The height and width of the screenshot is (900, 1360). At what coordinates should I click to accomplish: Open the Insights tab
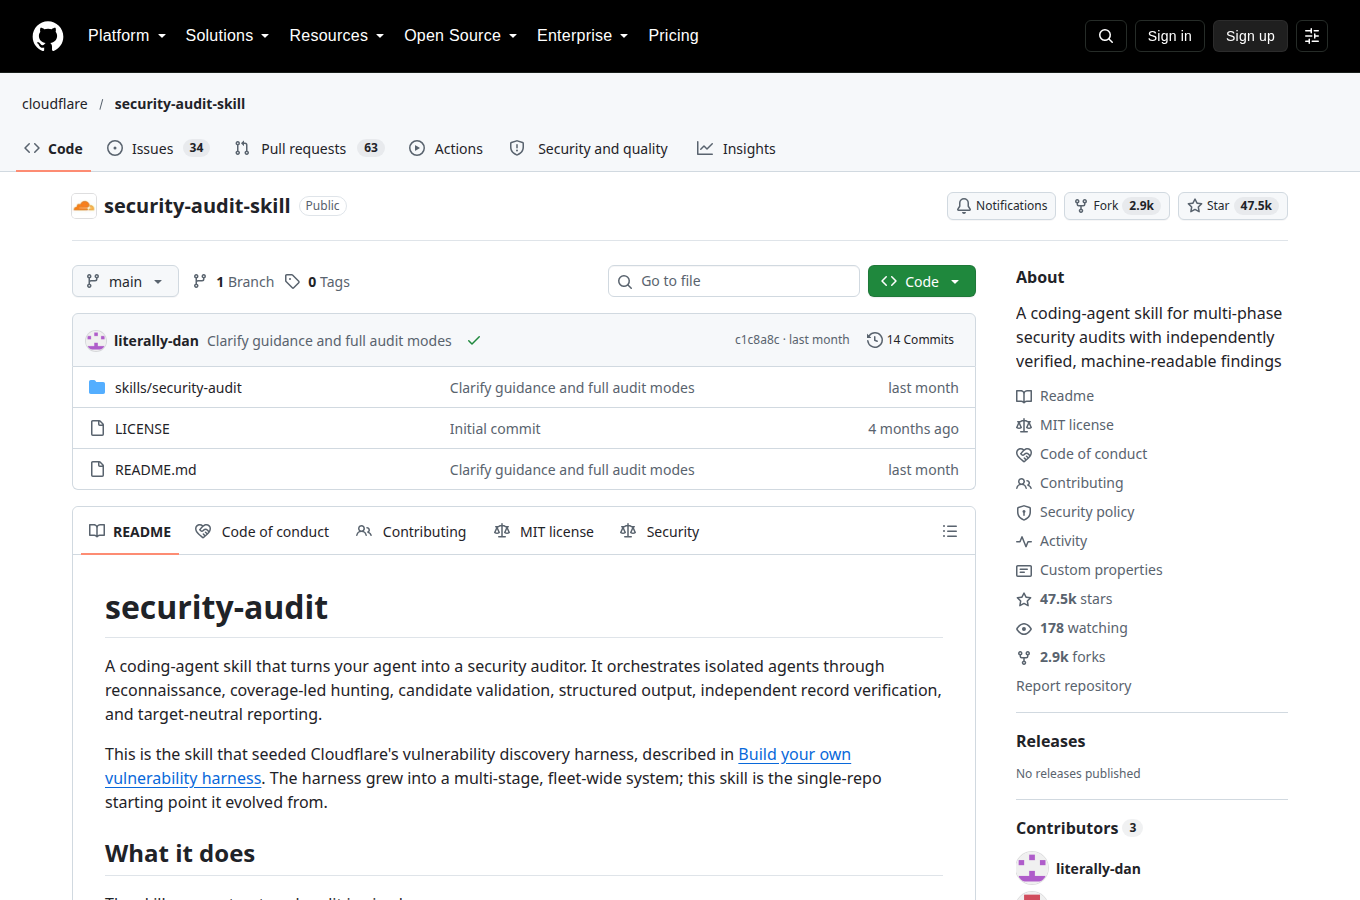point(736,148)
